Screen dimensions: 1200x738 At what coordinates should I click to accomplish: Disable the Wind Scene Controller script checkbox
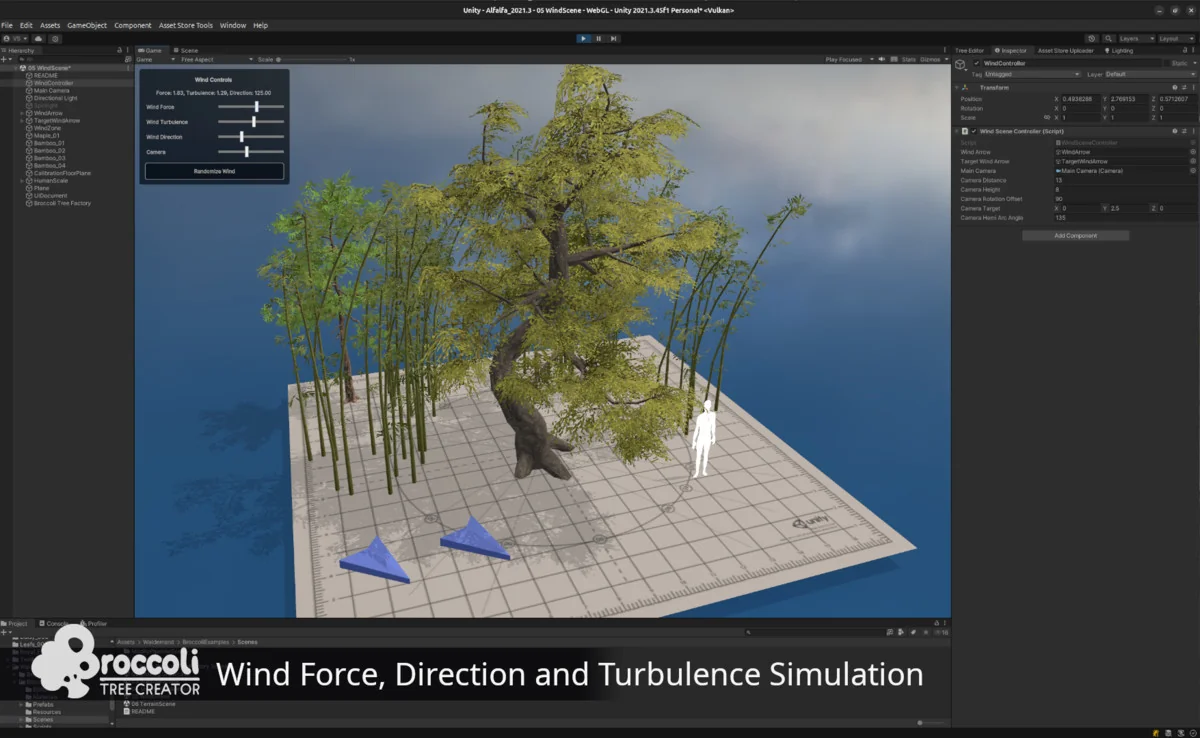[x=975, y=131]
